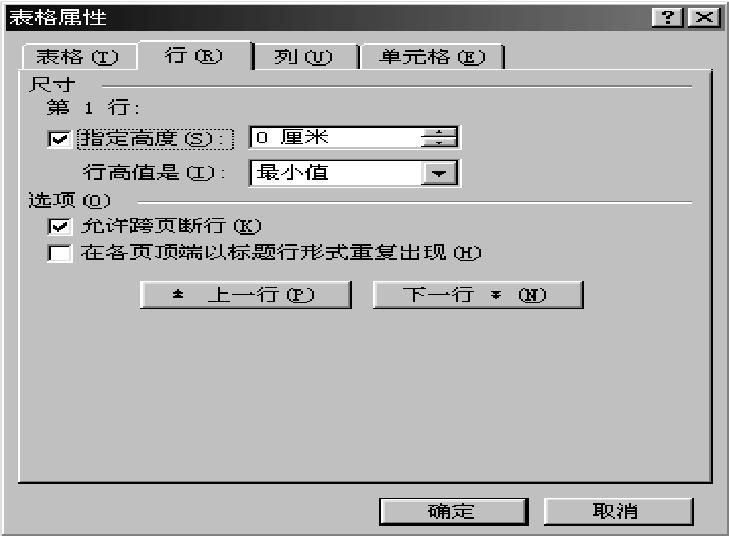Click the 确定 button
The width and height of the screenshot is (729, 536).
(x=453, y=512)
